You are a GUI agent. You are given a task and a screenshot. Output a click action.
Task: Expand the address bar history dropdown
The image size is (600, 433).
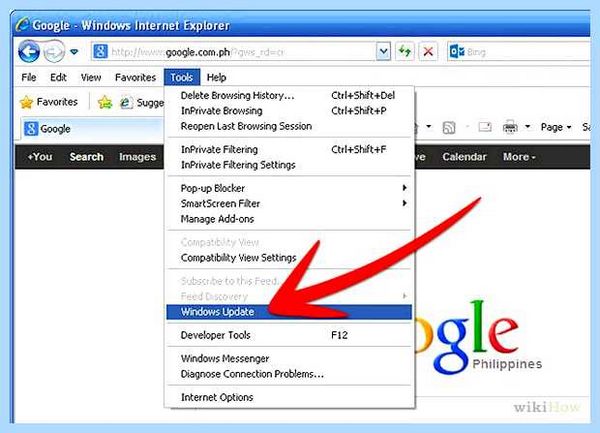[x=383, y=51]
